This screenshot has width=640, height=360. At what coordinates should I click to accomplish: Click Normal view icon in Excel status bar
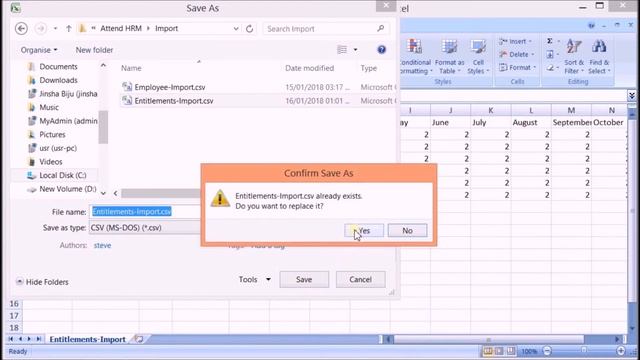[x=488, y=351]
